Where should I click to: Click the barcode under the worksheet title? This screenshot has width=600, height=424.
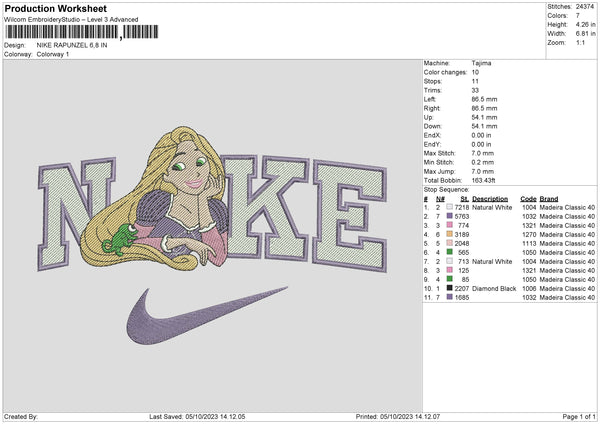click(x=81, y=32)
